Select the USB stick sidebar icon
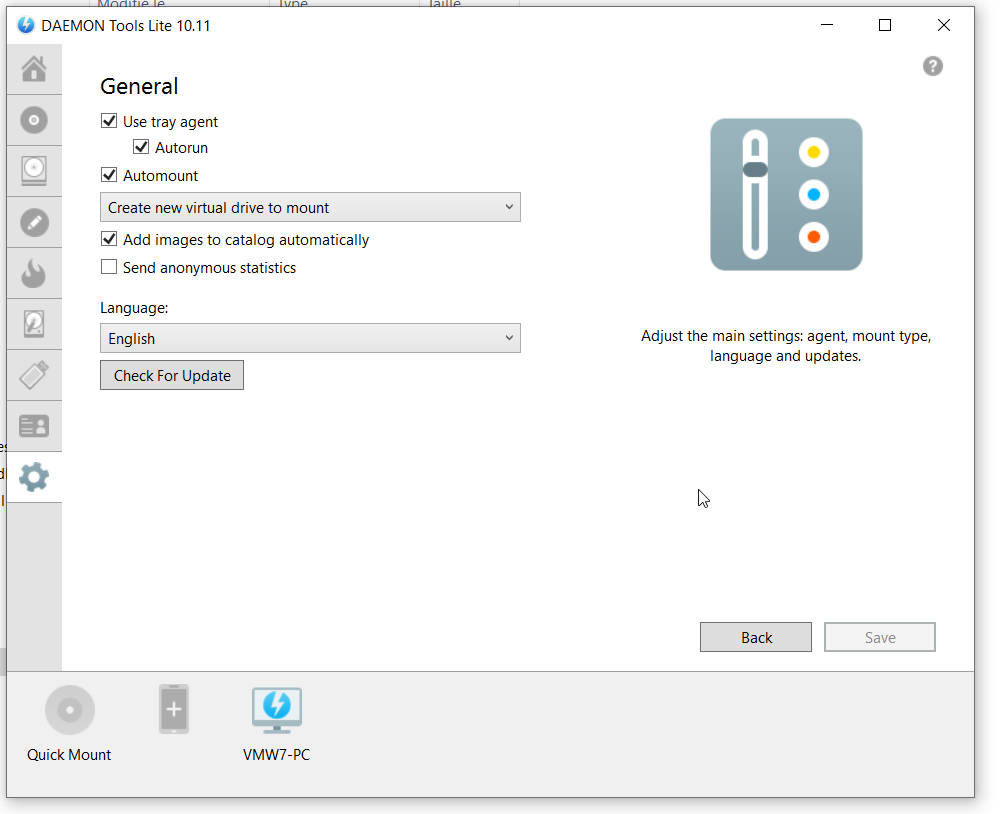 tap(34, 375)
